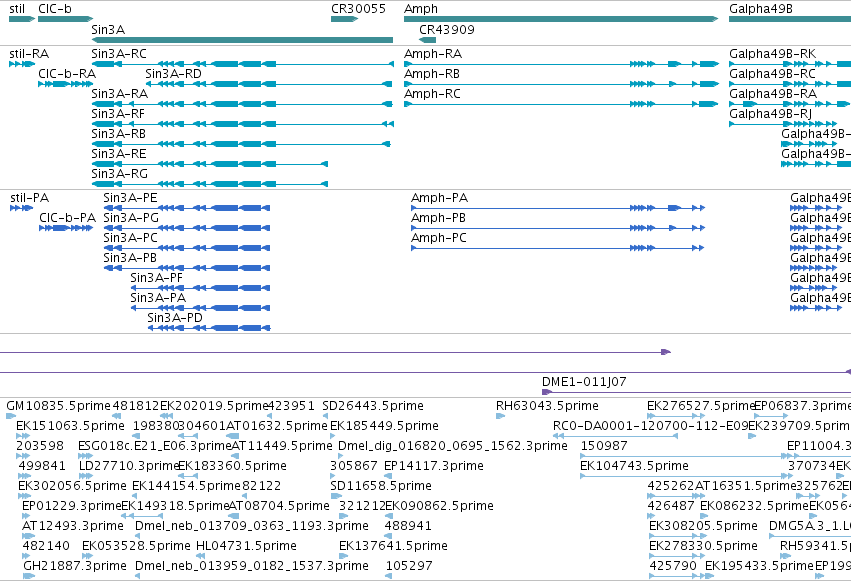Screen dimensions: 851x581
Task: Select the Sin3A-PF protein label
Action: click(x=156, y=278)
